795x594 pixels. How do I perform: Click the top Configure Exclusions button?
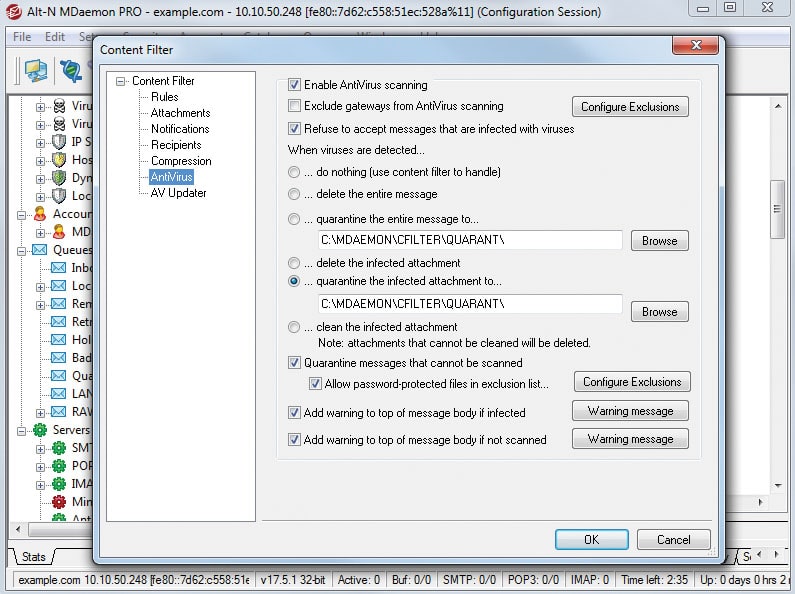(x=630, y=107)
